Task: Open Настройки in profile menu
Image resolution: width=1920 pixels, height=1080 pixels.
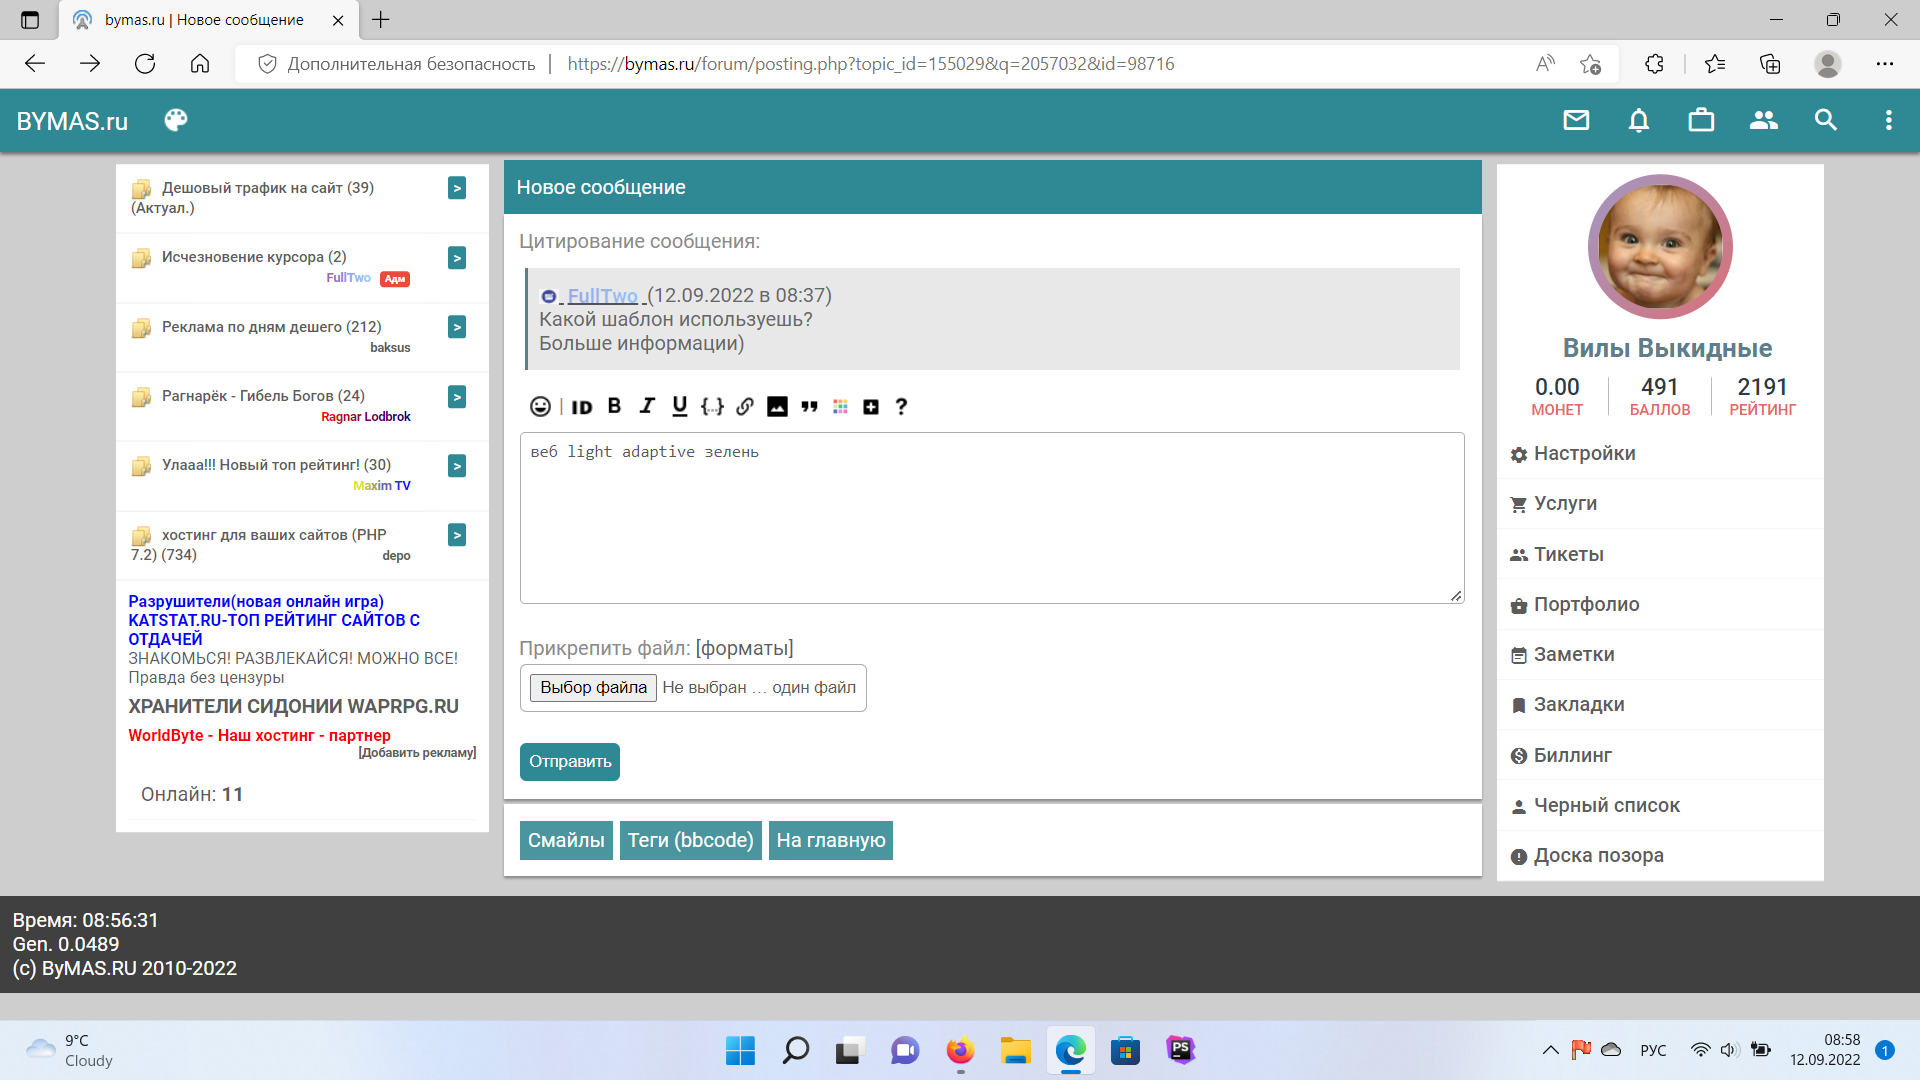Action: pos(1584,453)
